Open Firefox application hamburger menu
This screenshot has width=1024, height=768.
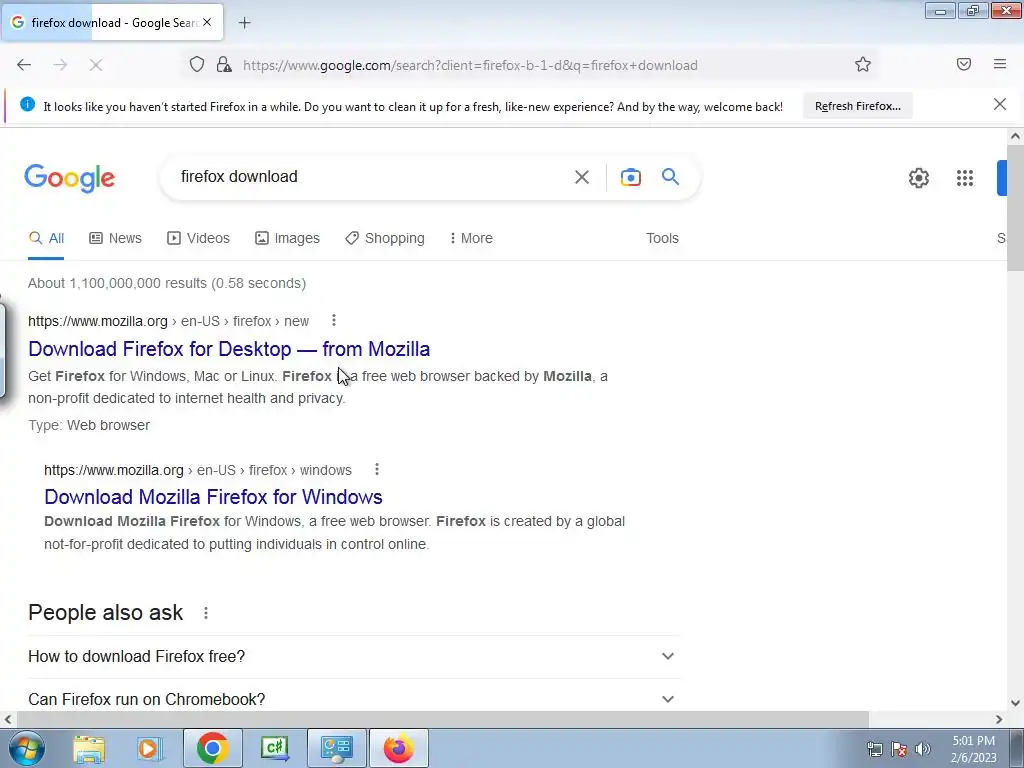(1000, 64)
